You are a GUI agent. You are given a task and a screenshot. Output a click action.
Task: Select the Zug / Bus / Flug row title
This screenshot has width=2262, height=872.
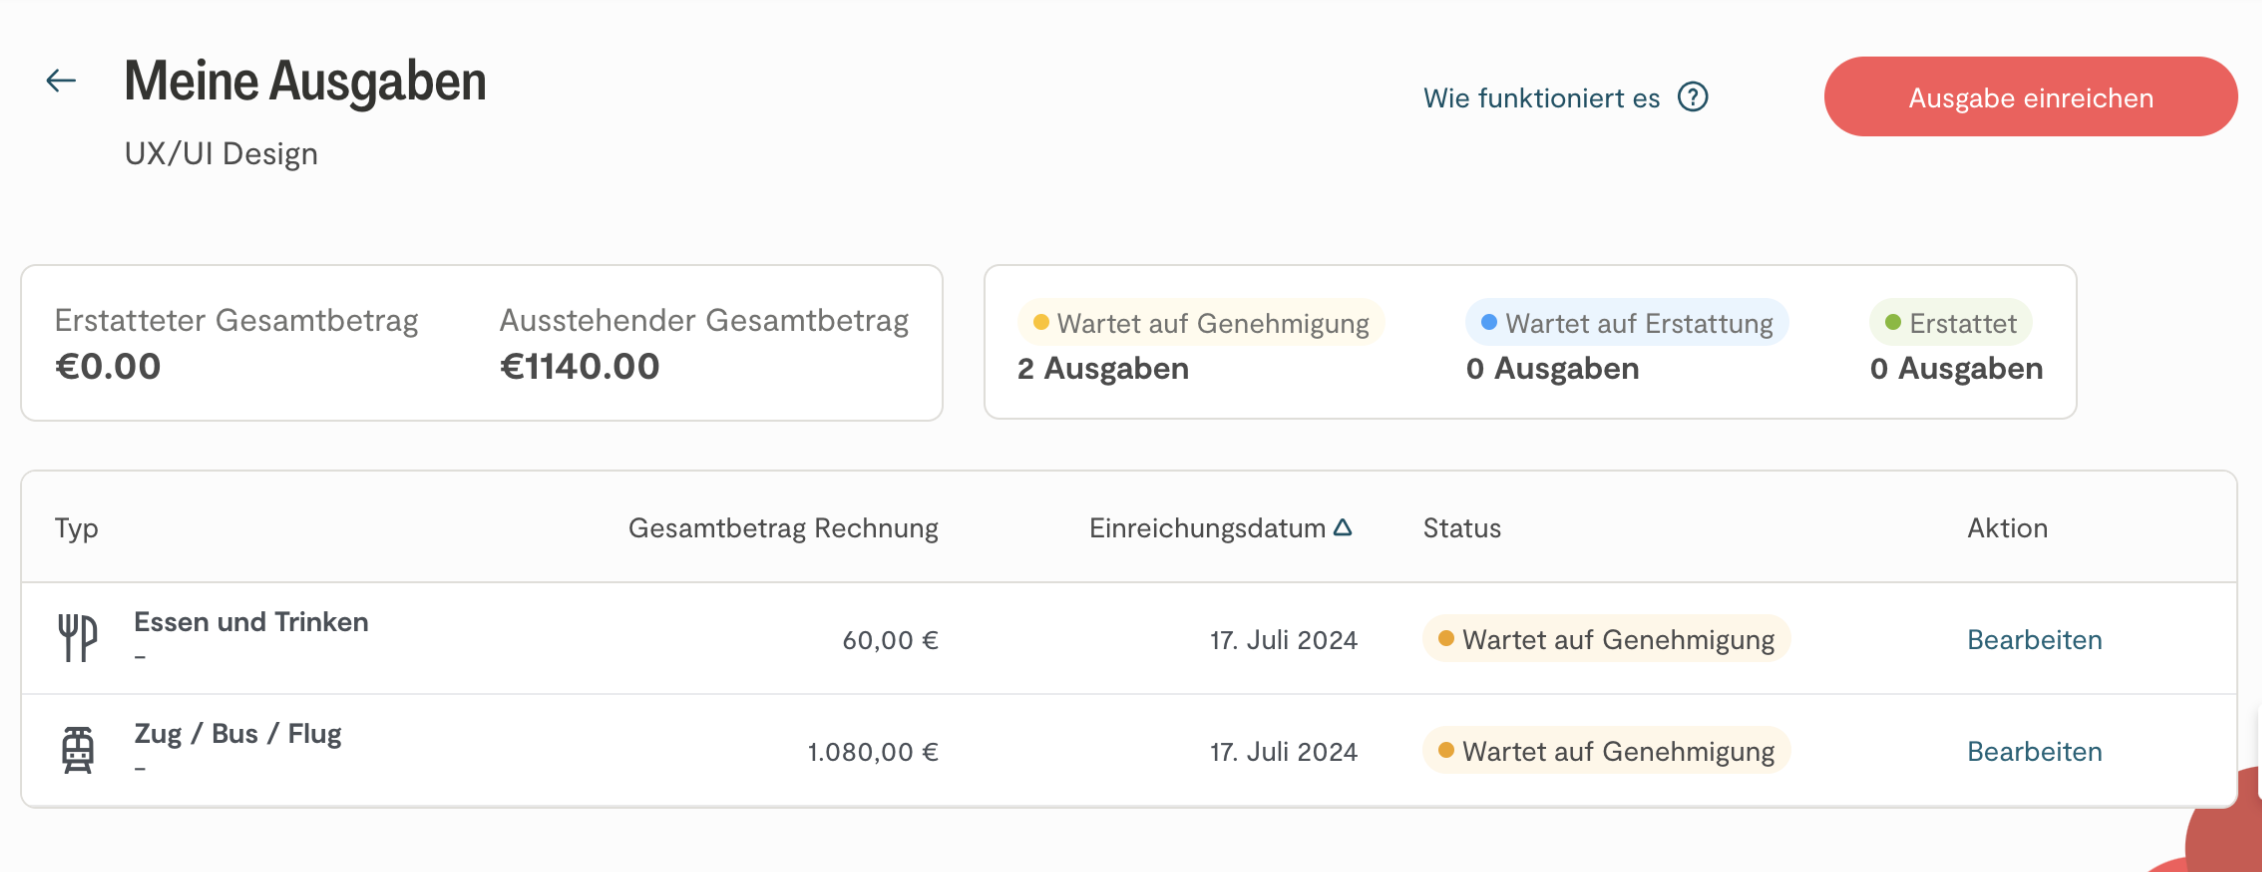coord(238,734)
